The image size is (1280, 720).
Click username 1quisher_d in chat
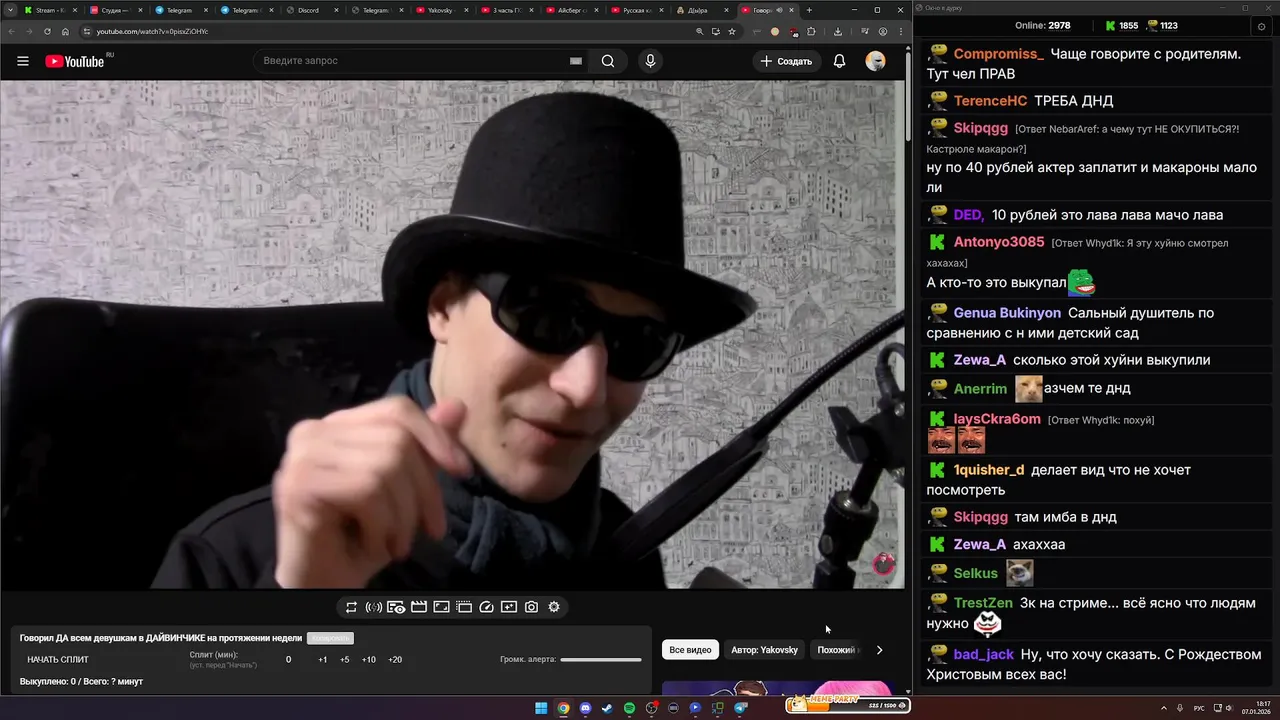pyautogui.click(x=988, y=470)
